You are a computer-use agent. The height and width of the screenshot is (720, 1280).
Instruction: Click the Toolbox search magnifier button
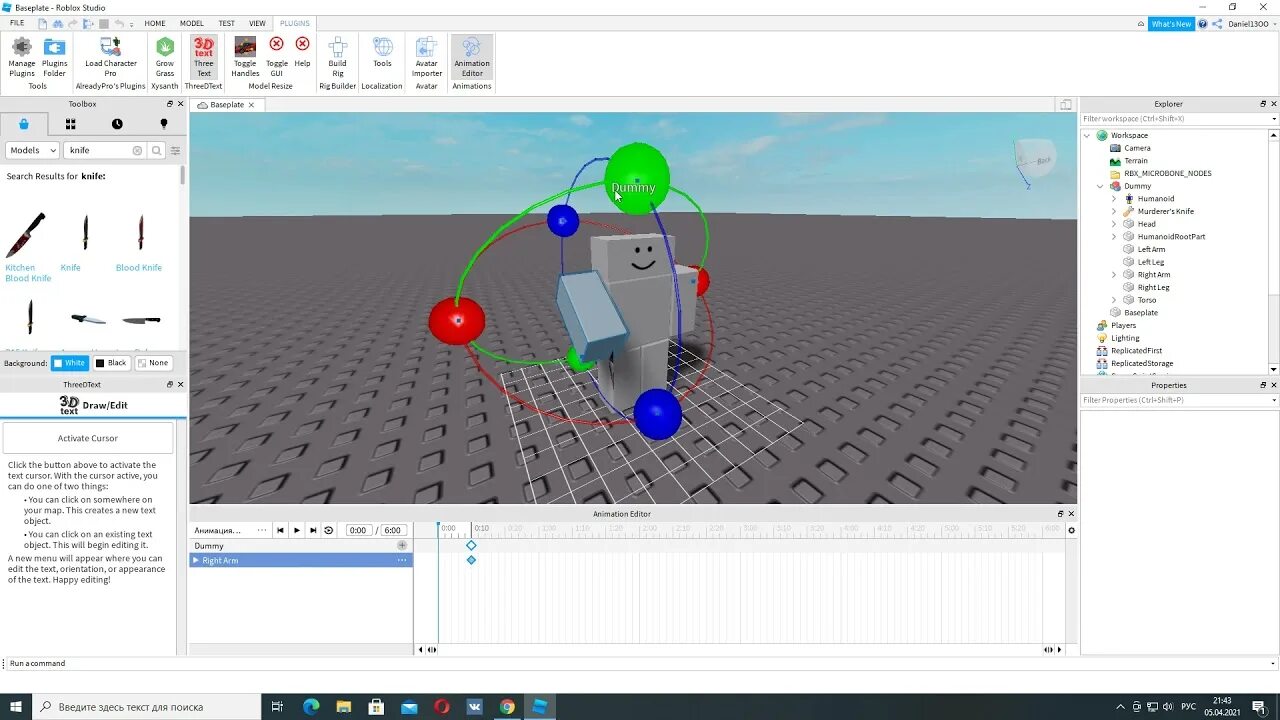156,150
